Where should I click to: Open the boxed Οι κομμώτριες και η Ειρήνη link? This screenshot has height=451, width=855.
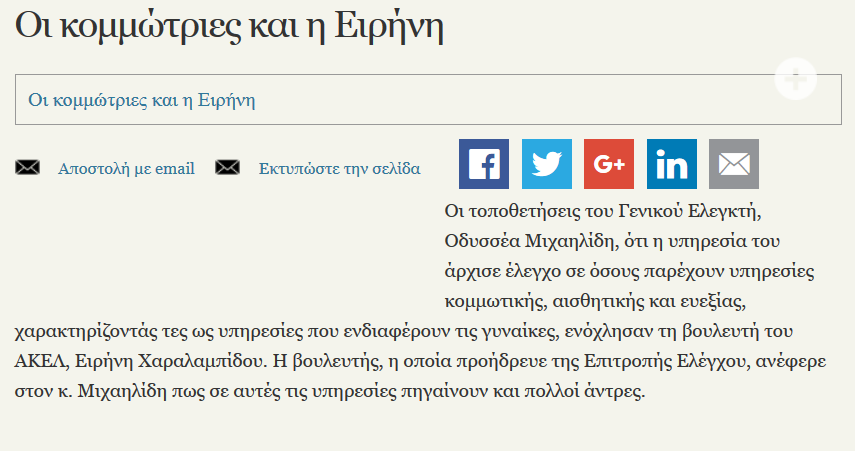[142, 100]
